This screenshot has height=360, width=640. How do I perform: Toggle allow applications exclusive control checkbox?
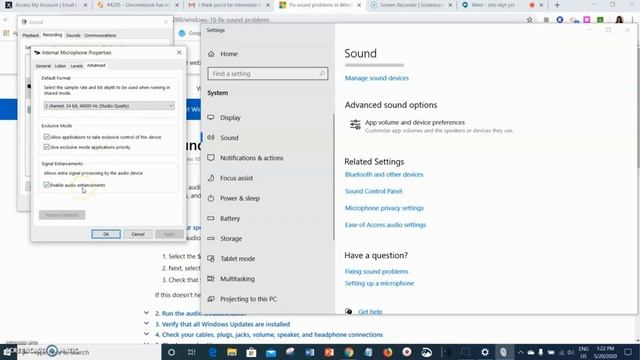click(x=47, y=137)
